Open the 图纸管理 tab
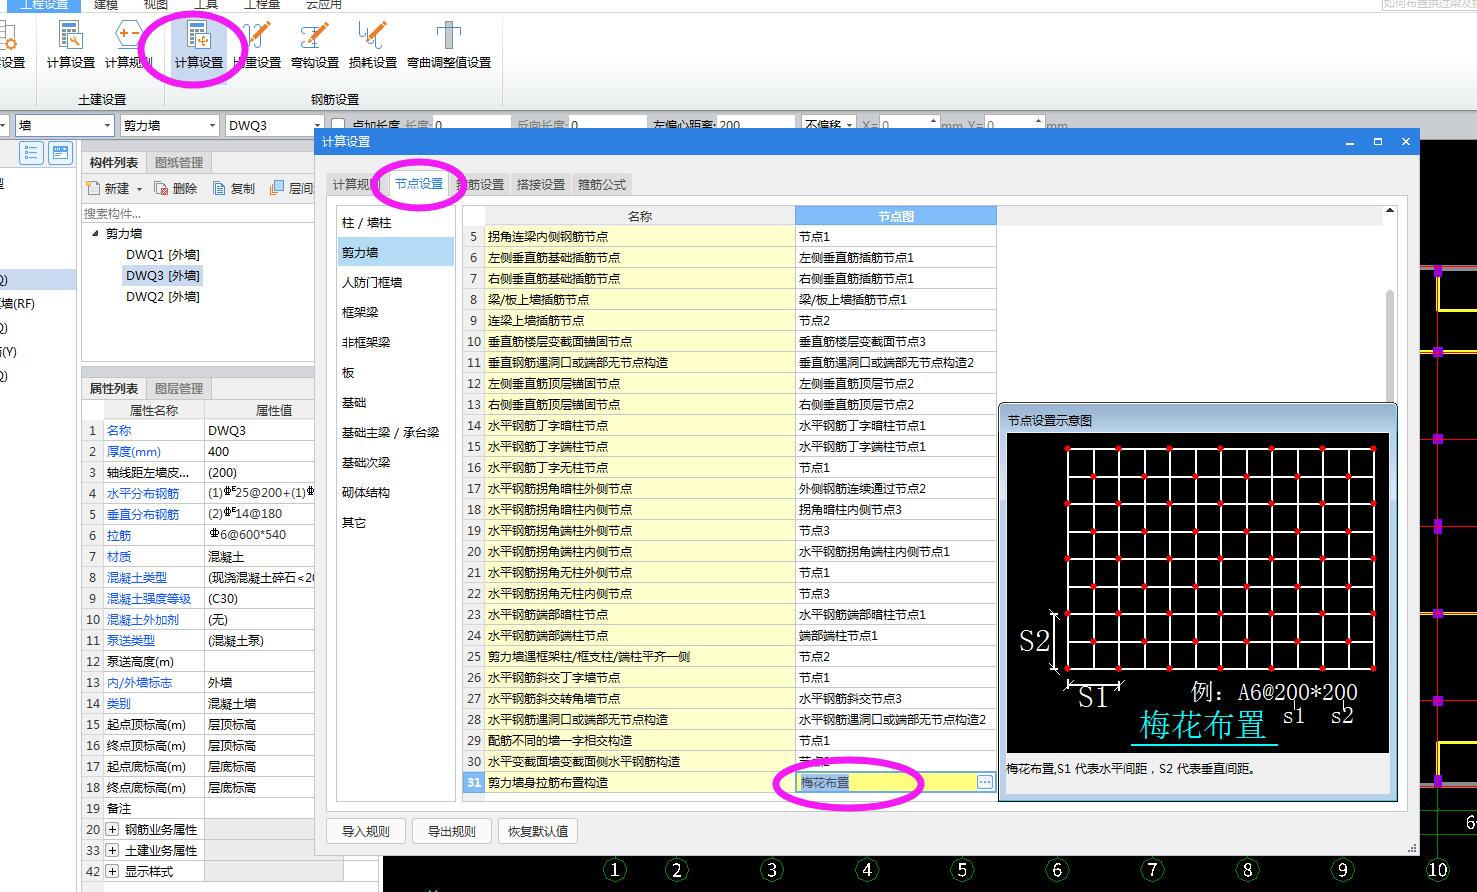Image resolution: width=1477 pixels, height=892 pixels. pos(179,162)
